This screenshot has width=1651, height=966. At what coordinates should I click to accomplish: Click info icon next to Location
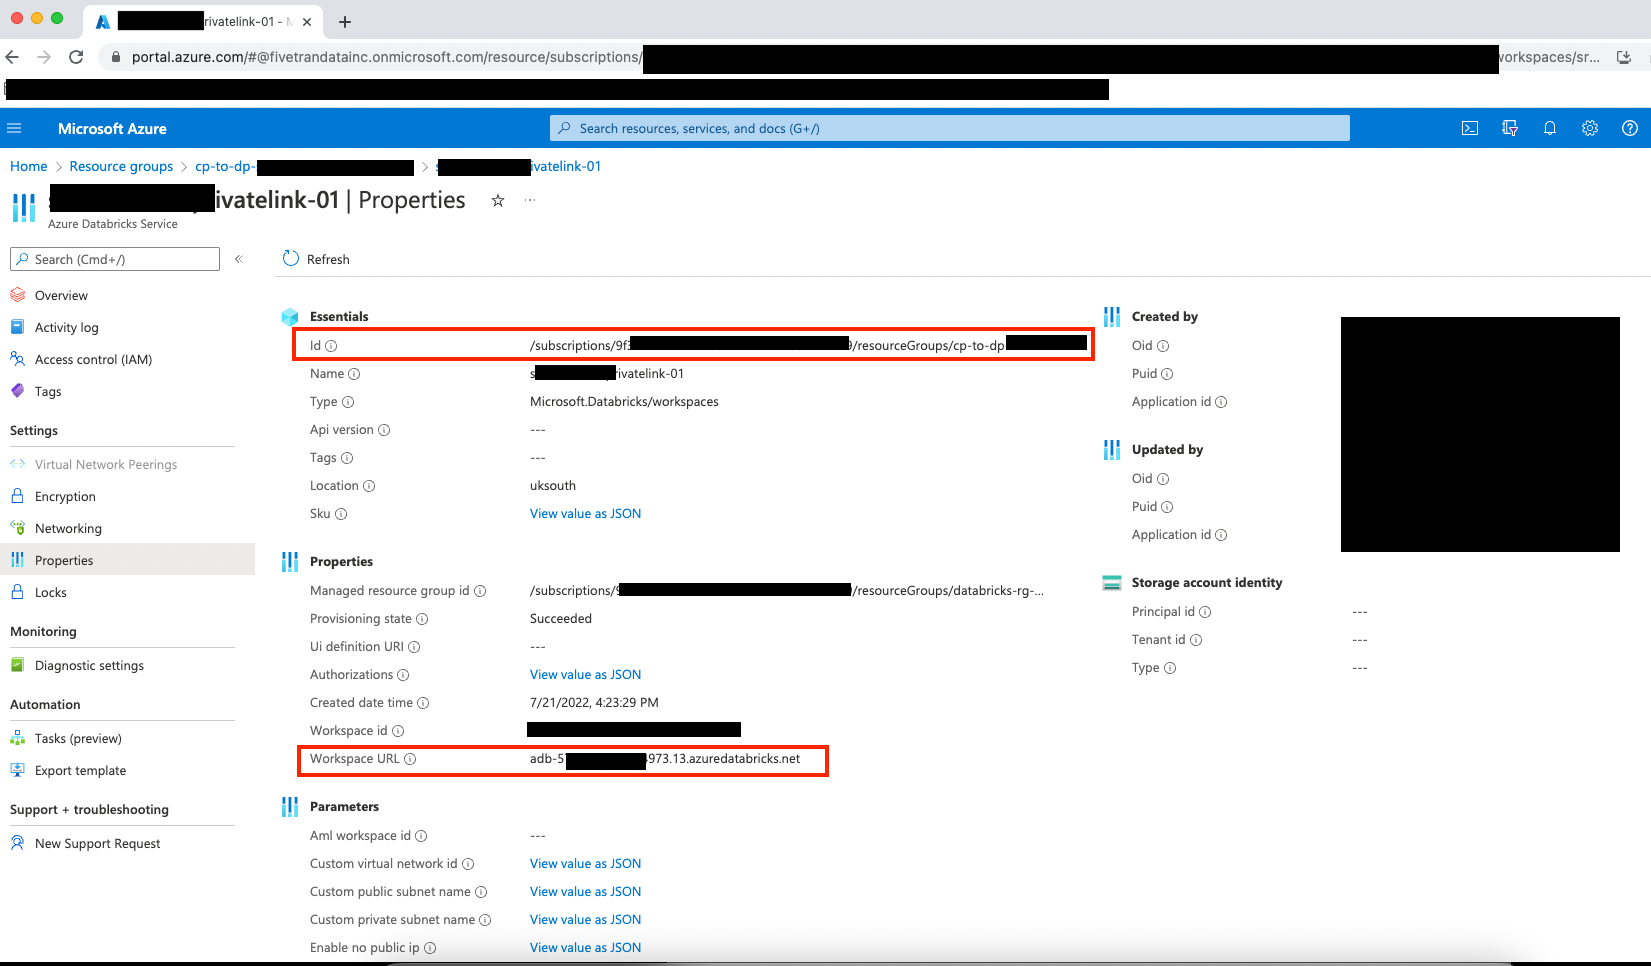[369, 486]
